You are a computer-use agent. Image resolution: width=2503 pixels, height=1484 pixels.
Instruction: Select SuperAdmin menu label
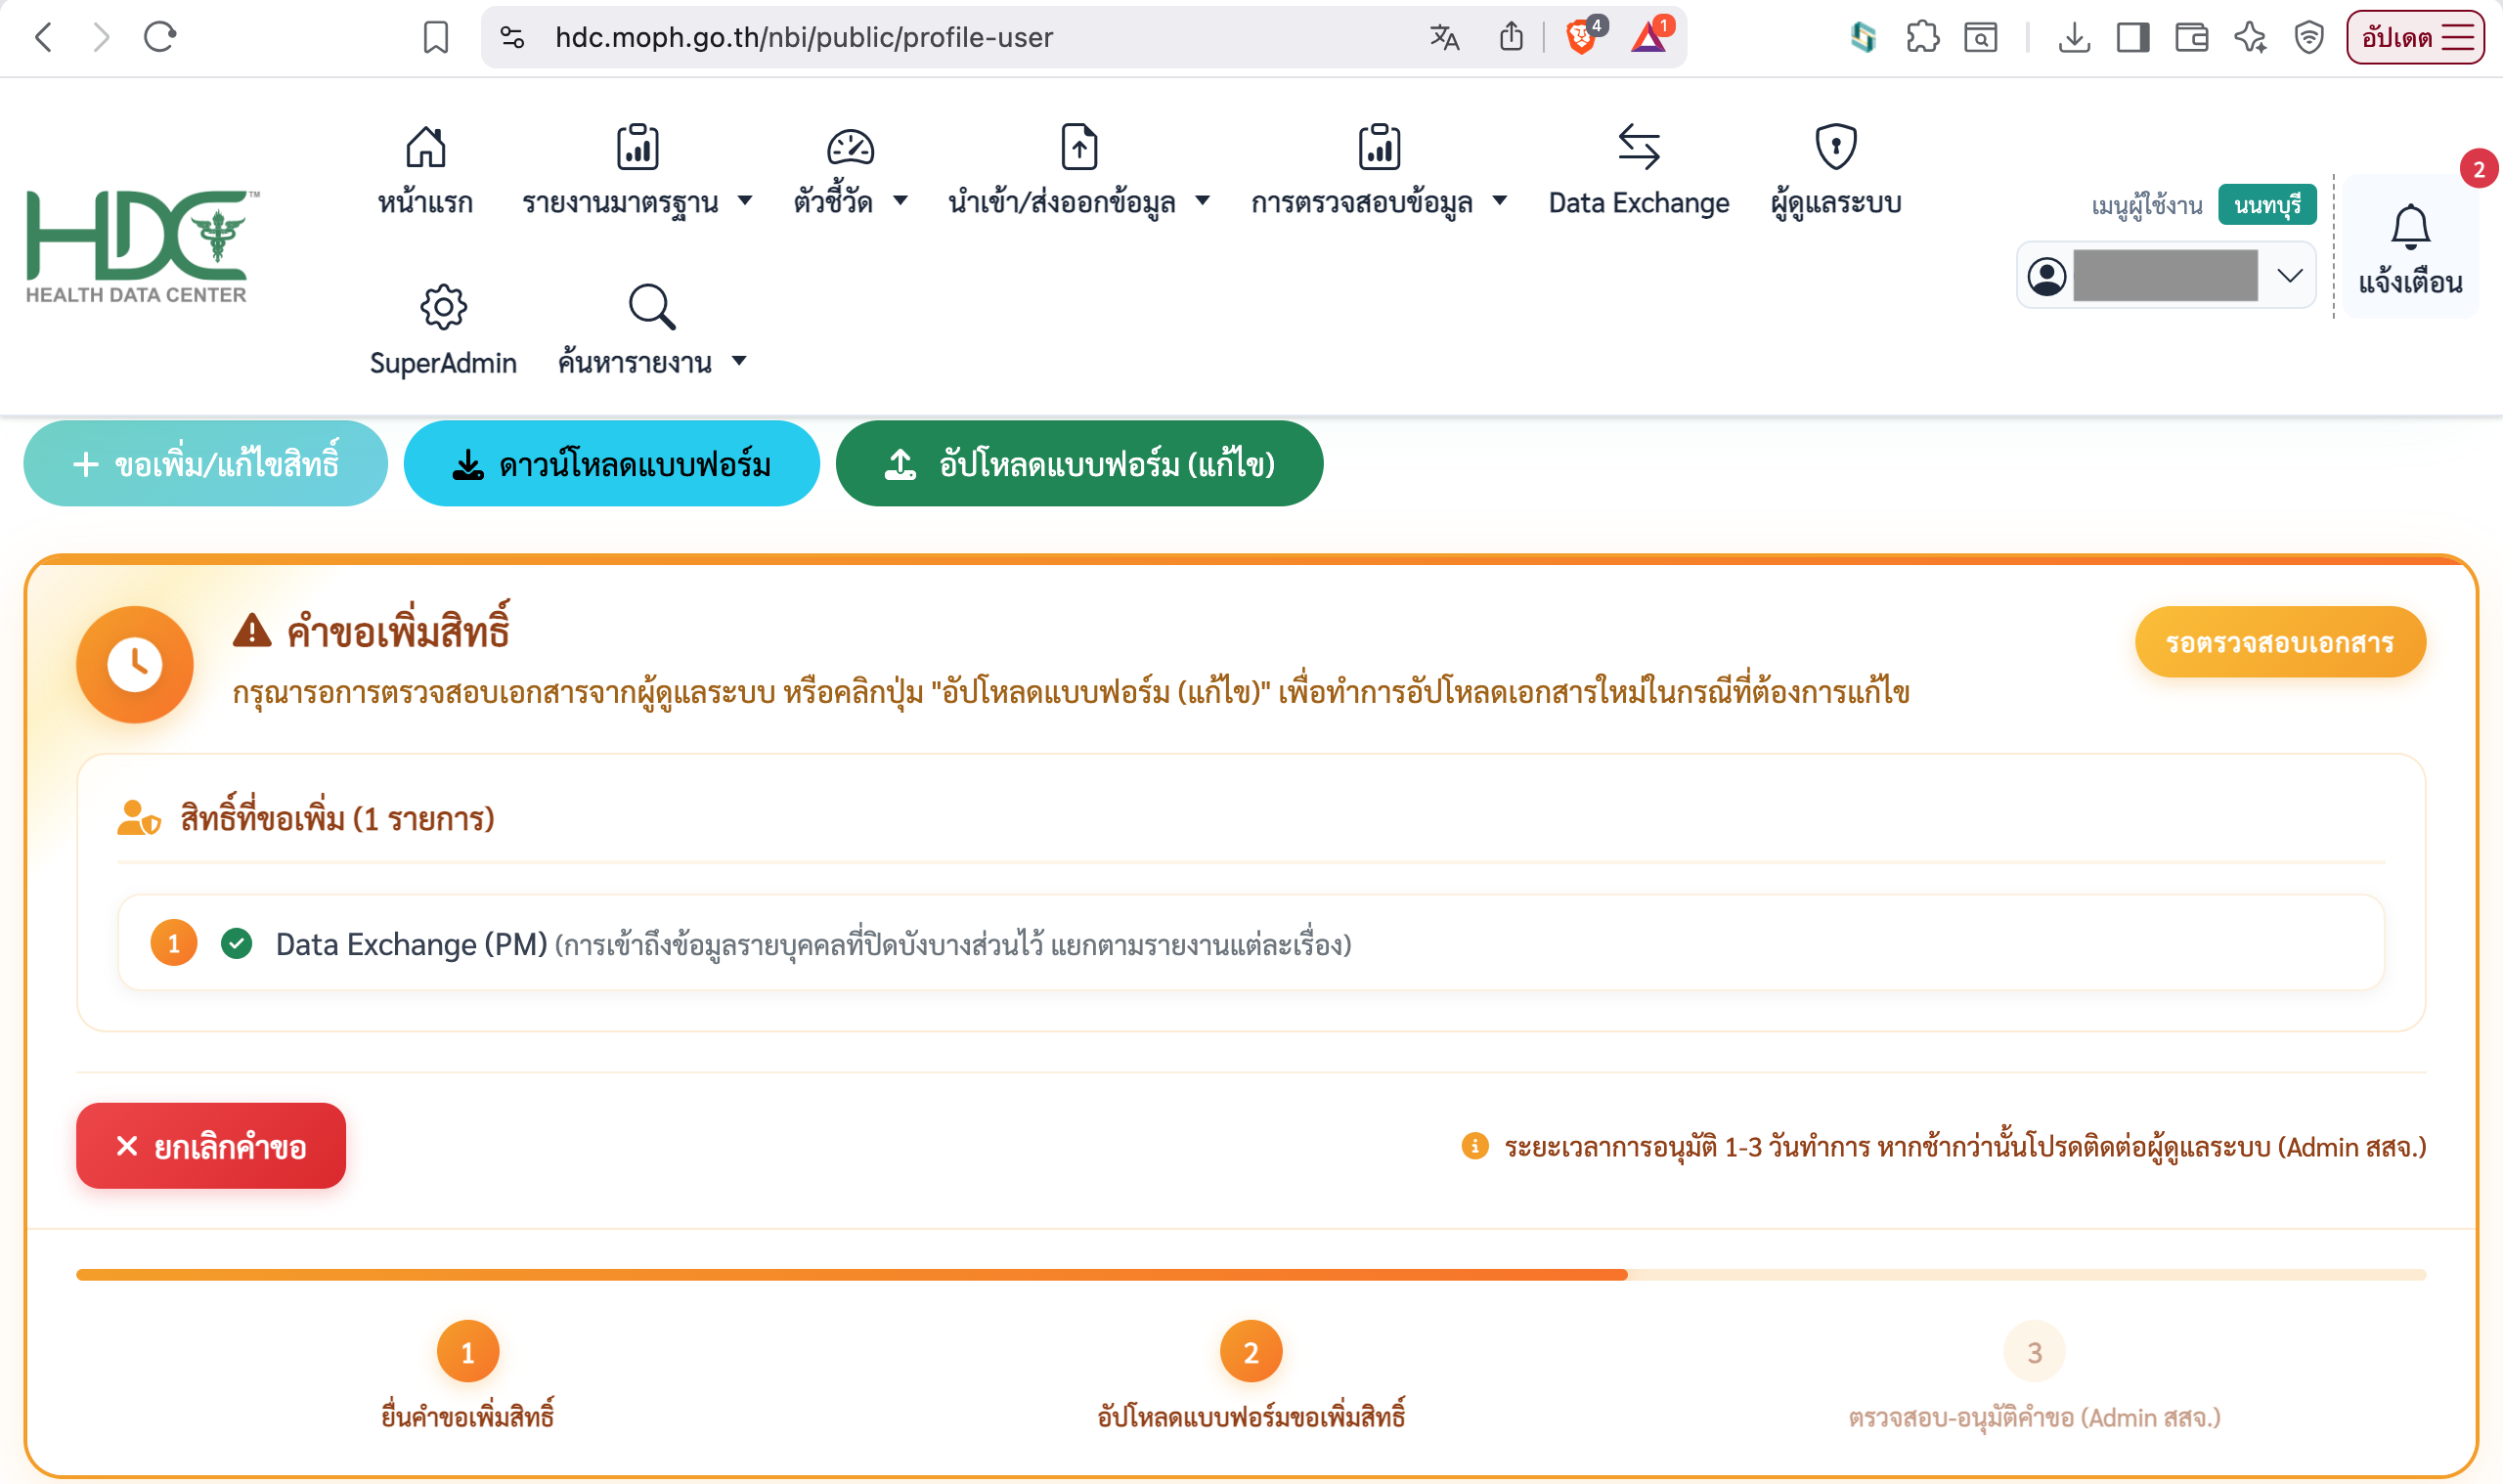[x=443, y=363]
